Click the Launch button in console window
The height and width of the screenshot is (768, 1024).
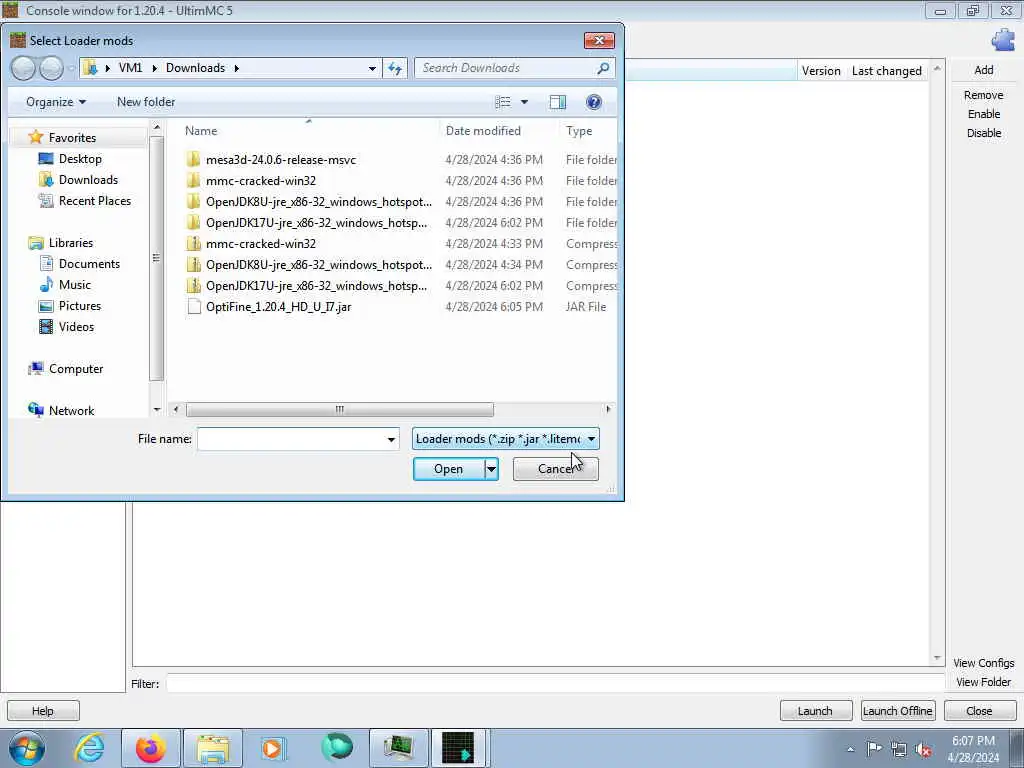(815, 711)
